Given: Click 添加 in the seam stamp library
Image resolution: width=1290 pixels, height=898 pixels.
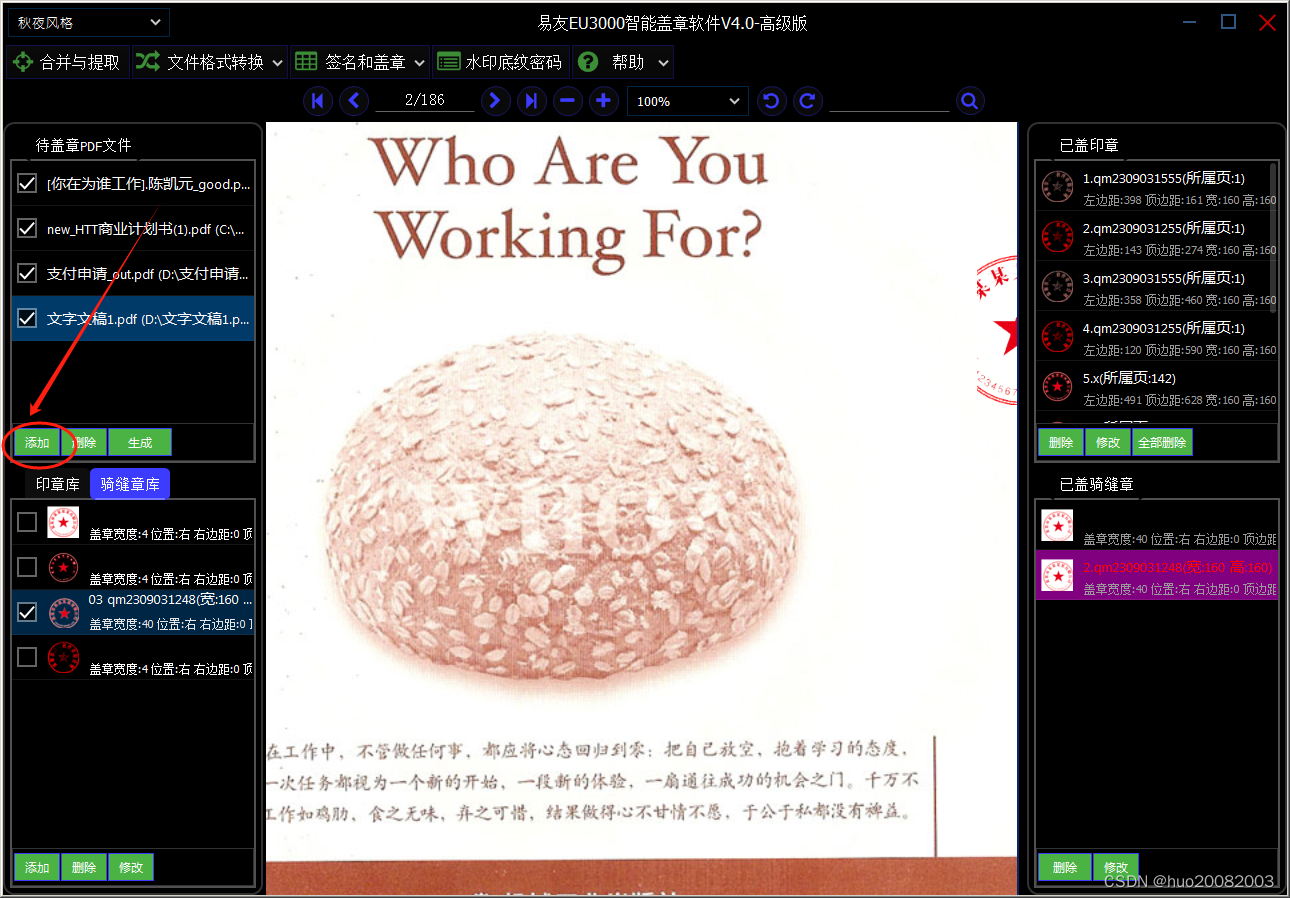Looking at the screenshot, I should (x=37, y=867).
